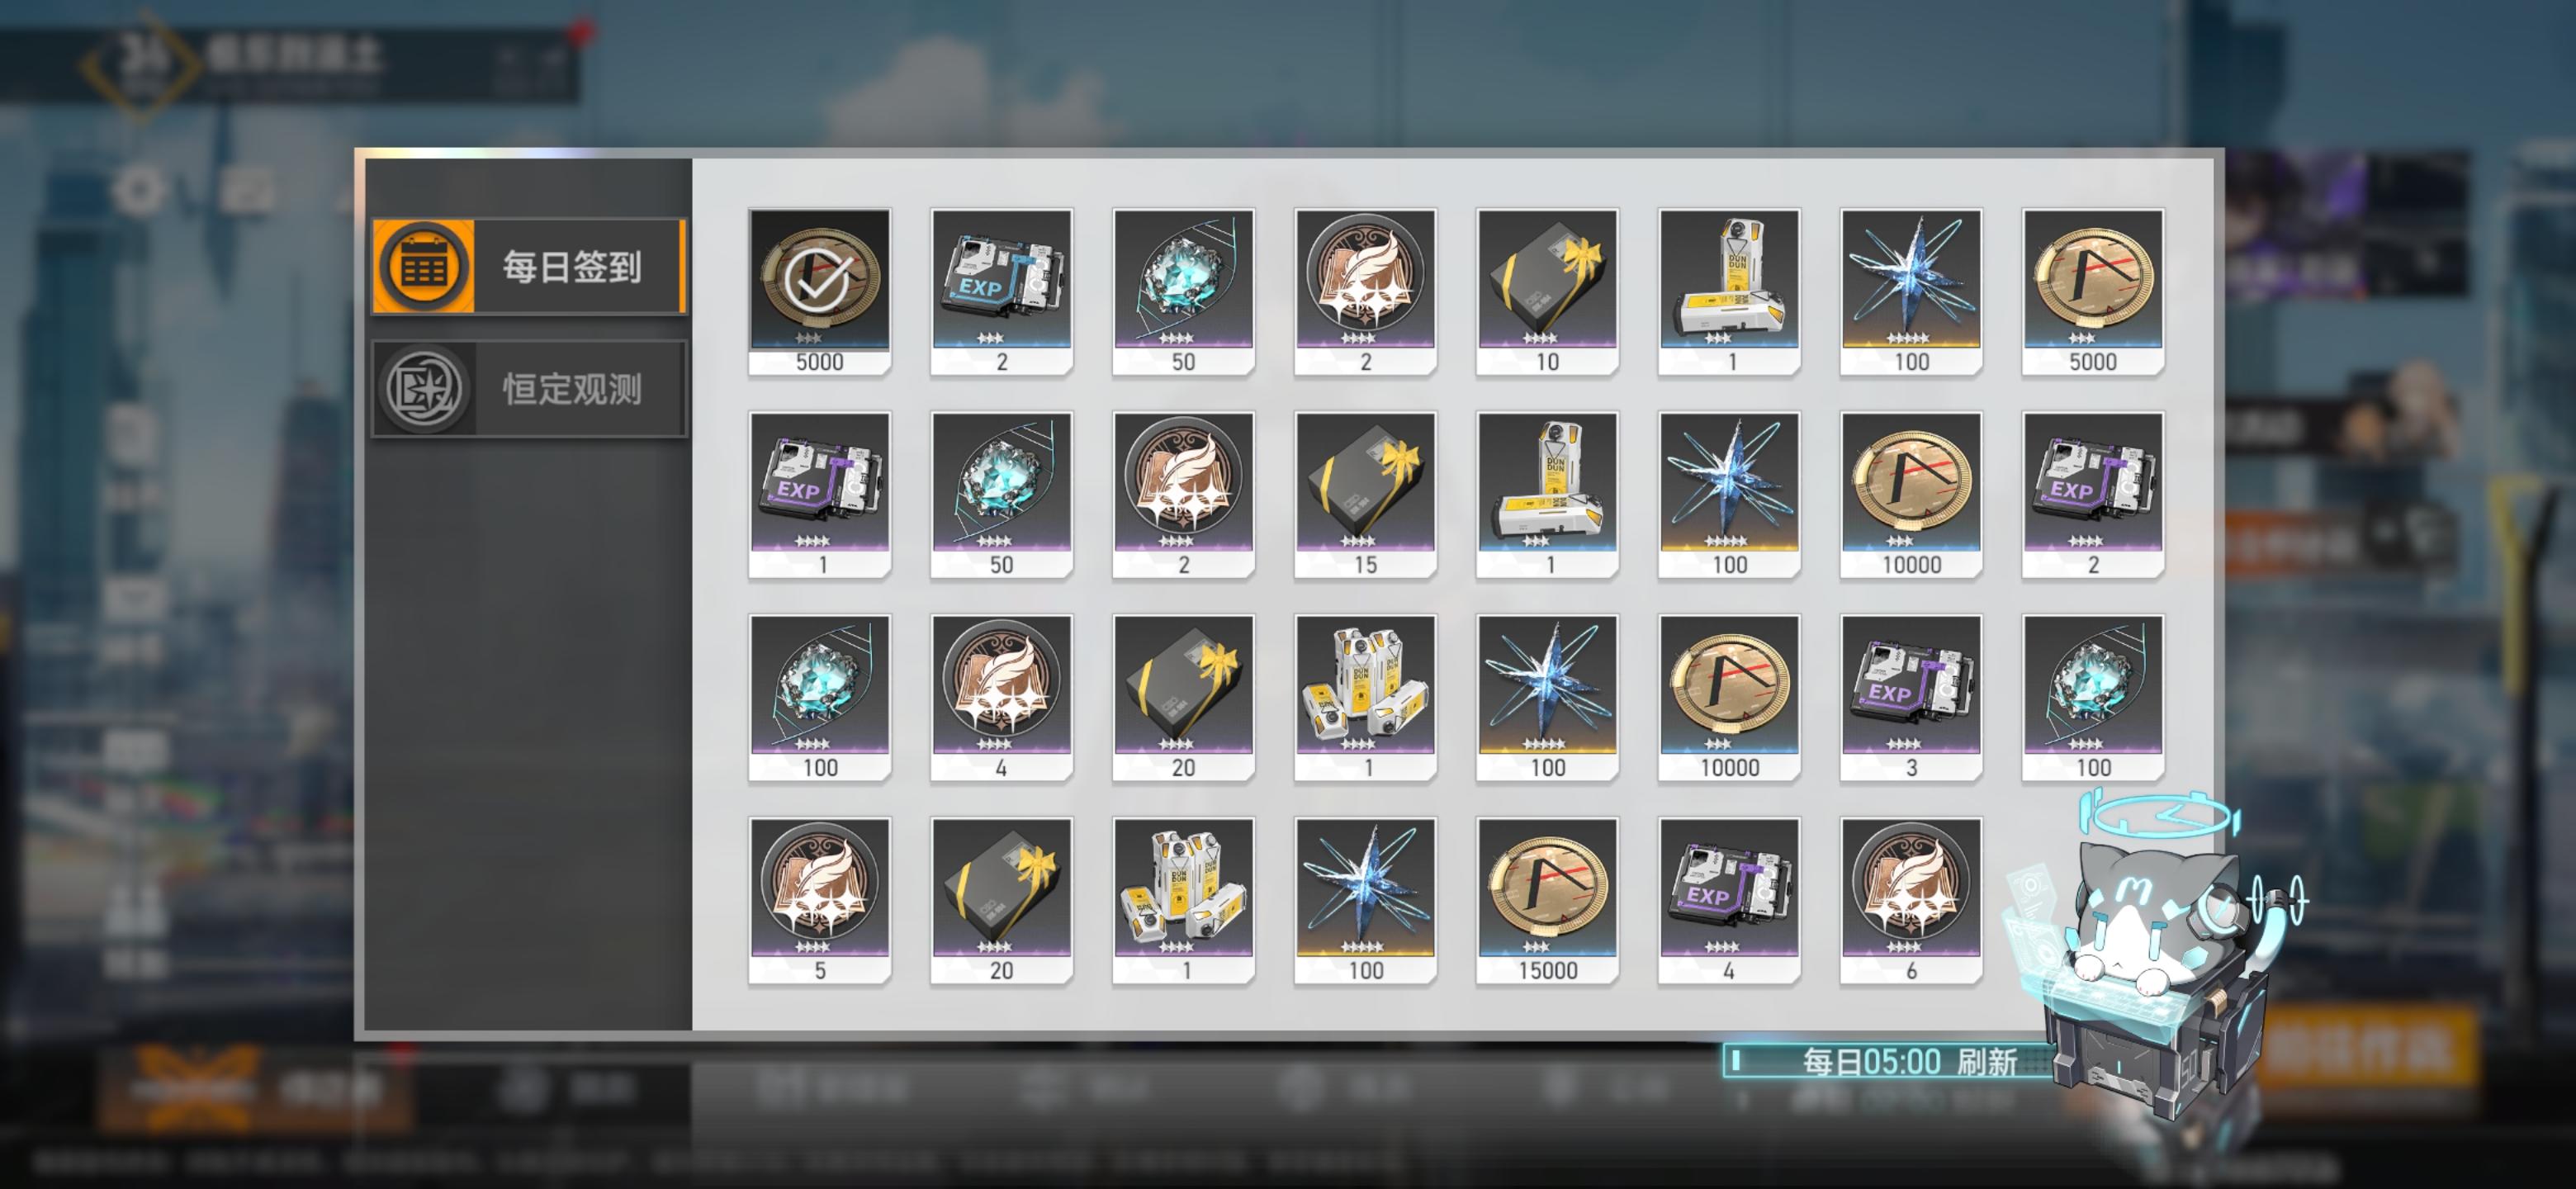
Task: Open the 每日签到 daily sign-in tab
Action: click(528, 267)
